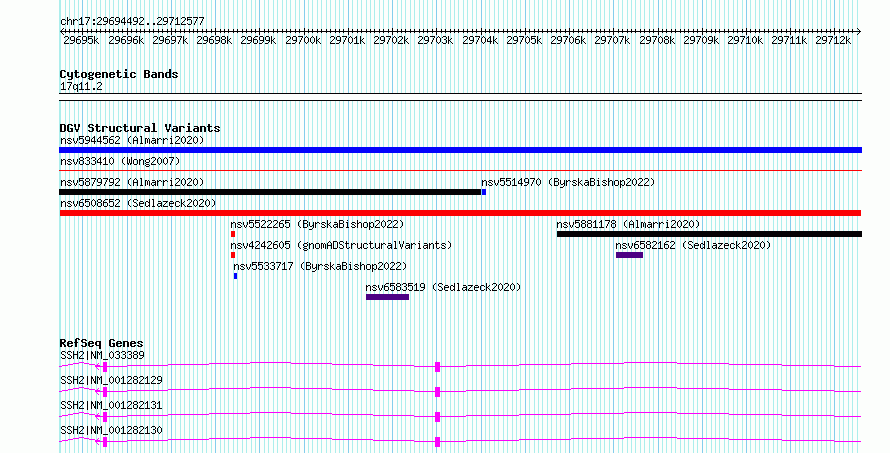Open the nsv5514970 (ByrskaBishop2022) label
This screenshot has height=453, width=890.
(568, 182)
